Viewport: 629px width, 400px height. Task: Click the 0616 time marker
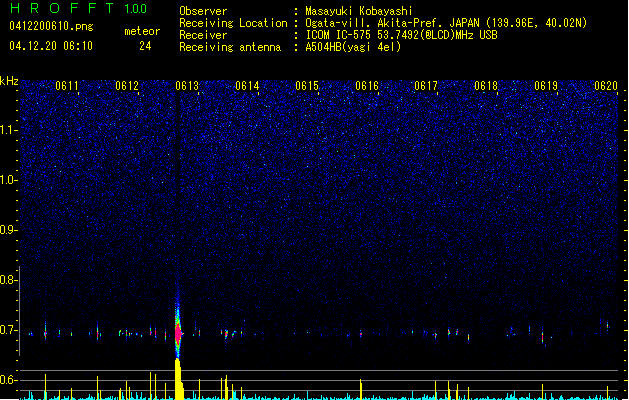coord(367,86)
